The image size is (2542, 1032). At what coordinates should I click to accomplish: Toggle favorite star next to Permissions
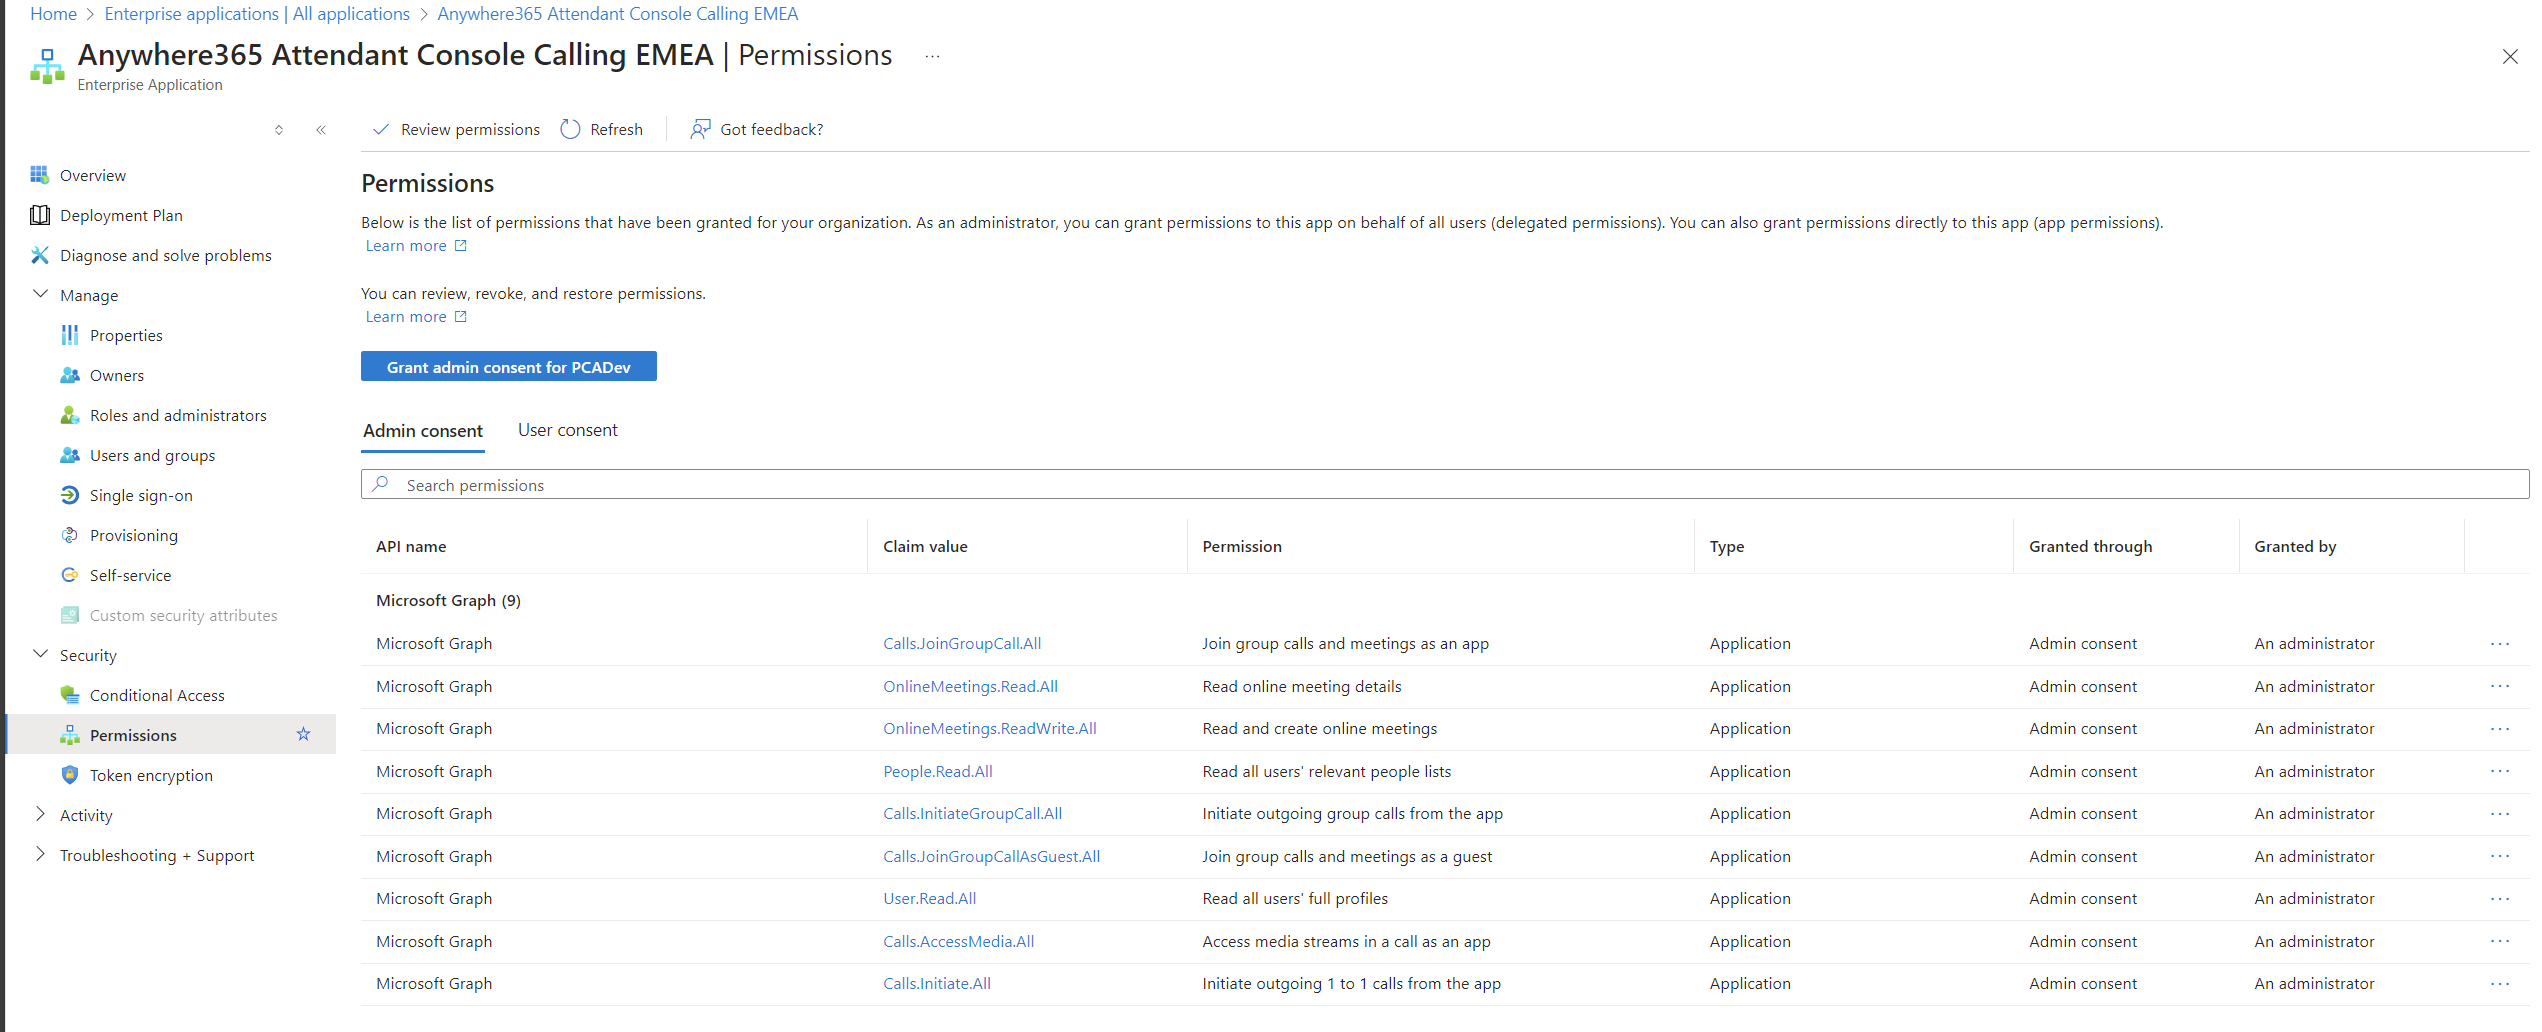click(303, 735)
